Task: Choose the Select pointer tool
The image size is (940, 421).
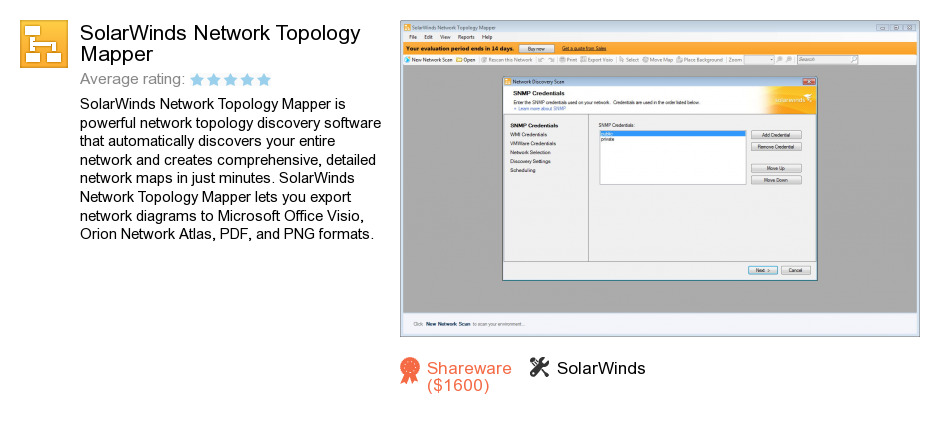Action: 629,60
